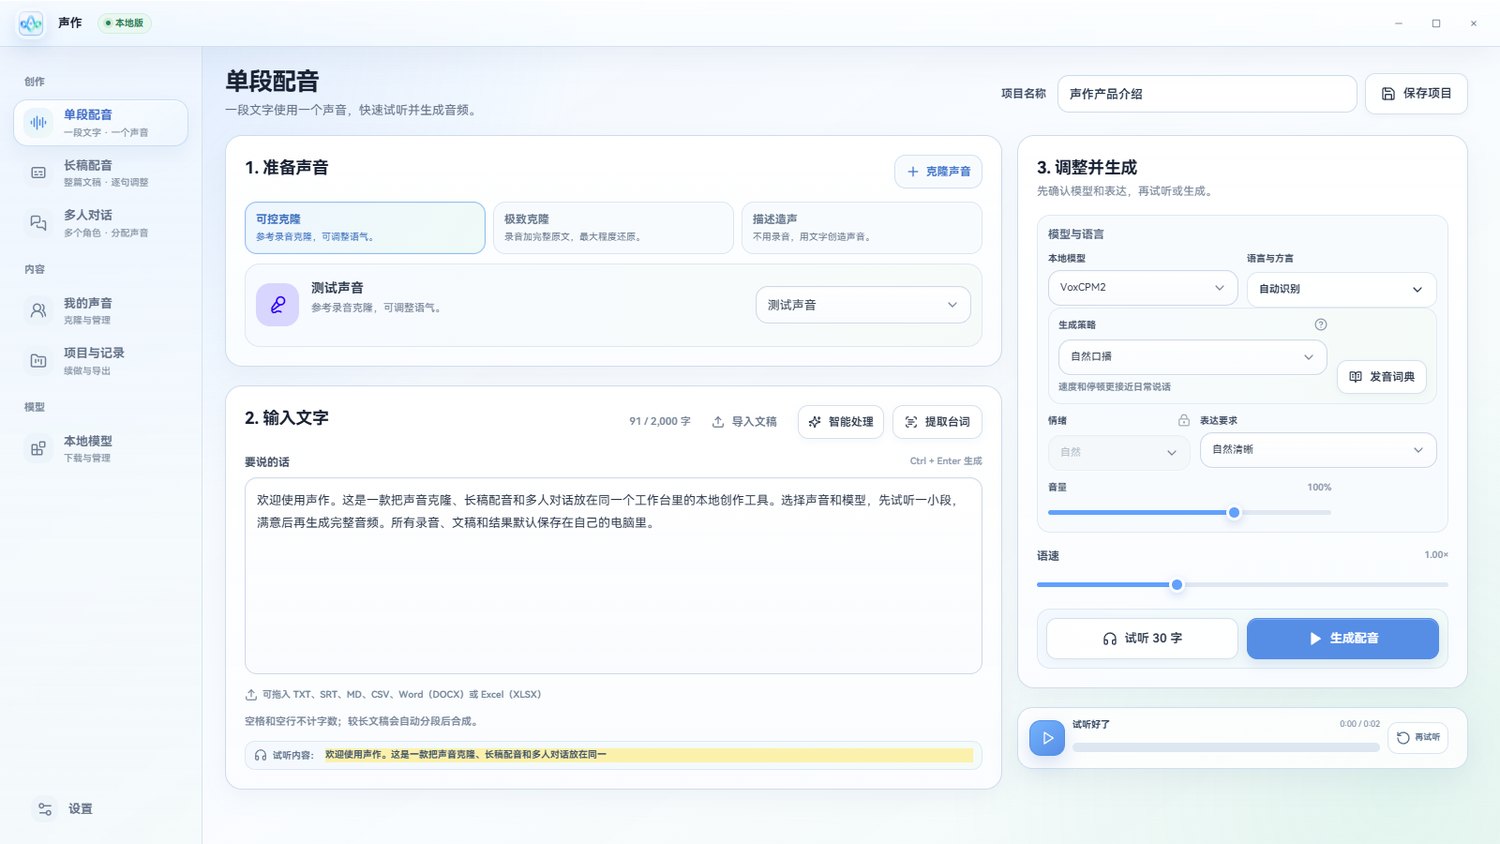Click the "0:00 / 0:02" playback time
Screen dimensions: 1500x844
(x=1360, y=724)
